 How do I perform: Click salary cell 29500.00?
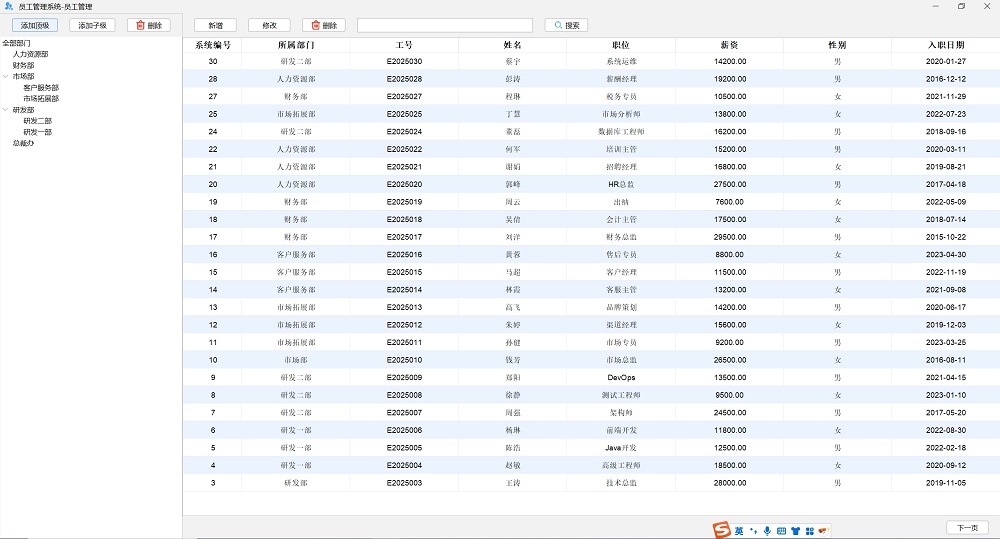tap(730, 237)
